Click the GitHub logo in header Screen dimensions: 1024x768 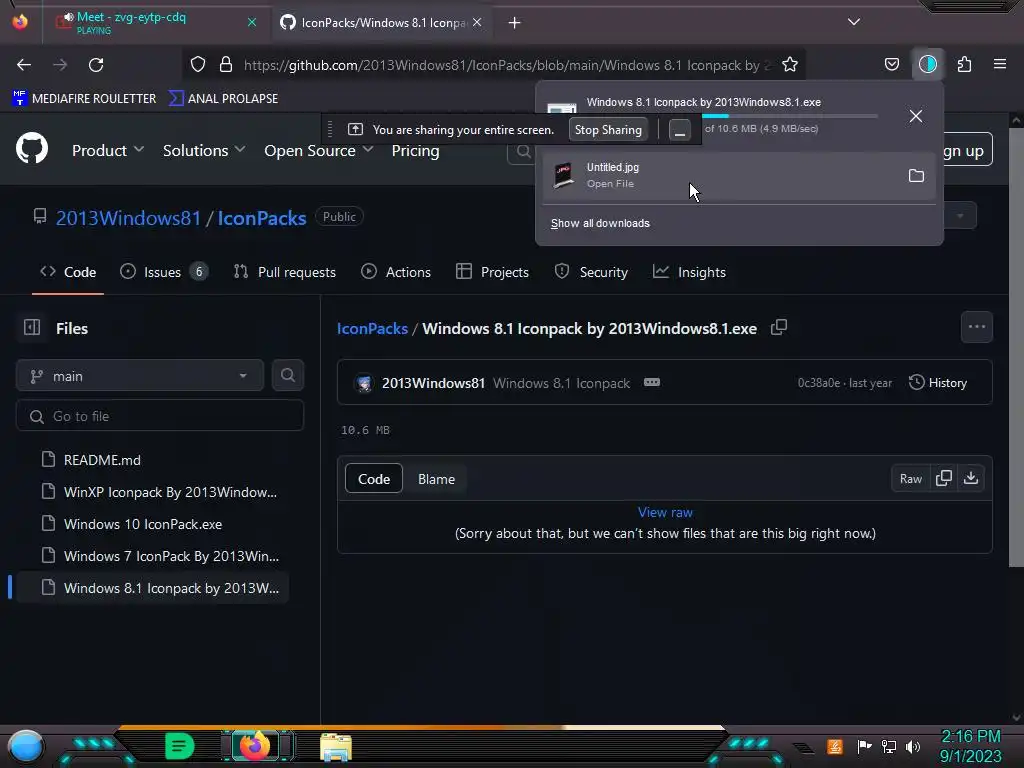tap(32, 149)
